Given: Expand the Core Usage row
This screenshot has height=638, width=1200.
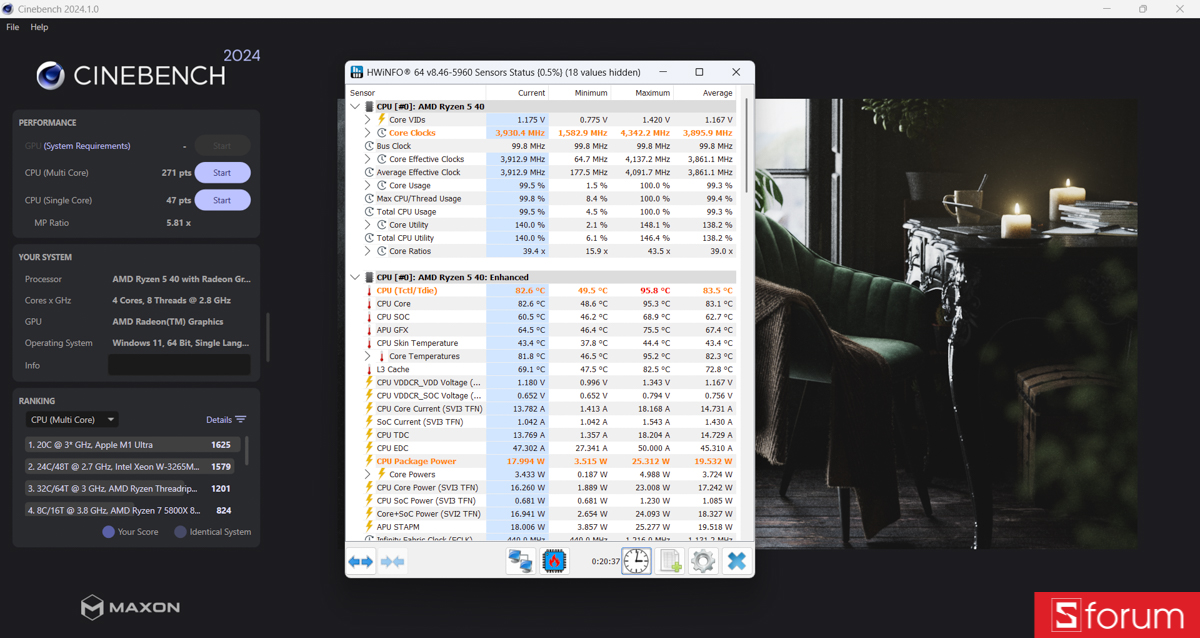Looking at the screenshot, I should 368,185.
